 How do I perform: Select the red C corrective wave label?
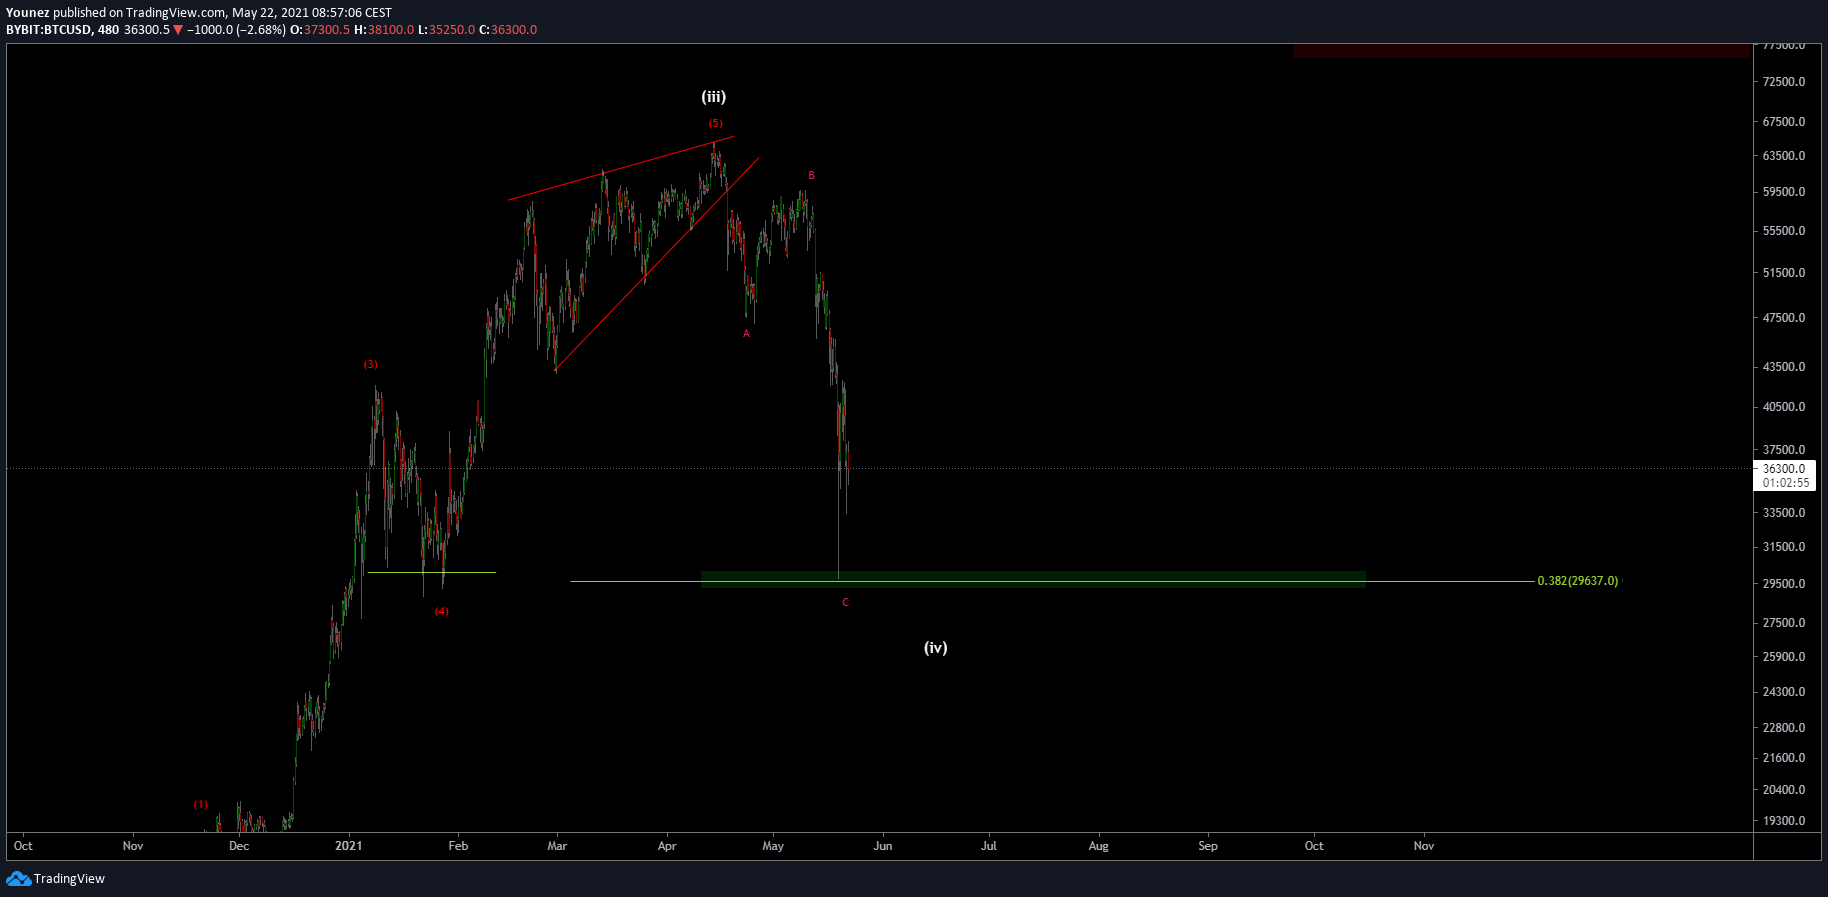(x=845, y=603)
